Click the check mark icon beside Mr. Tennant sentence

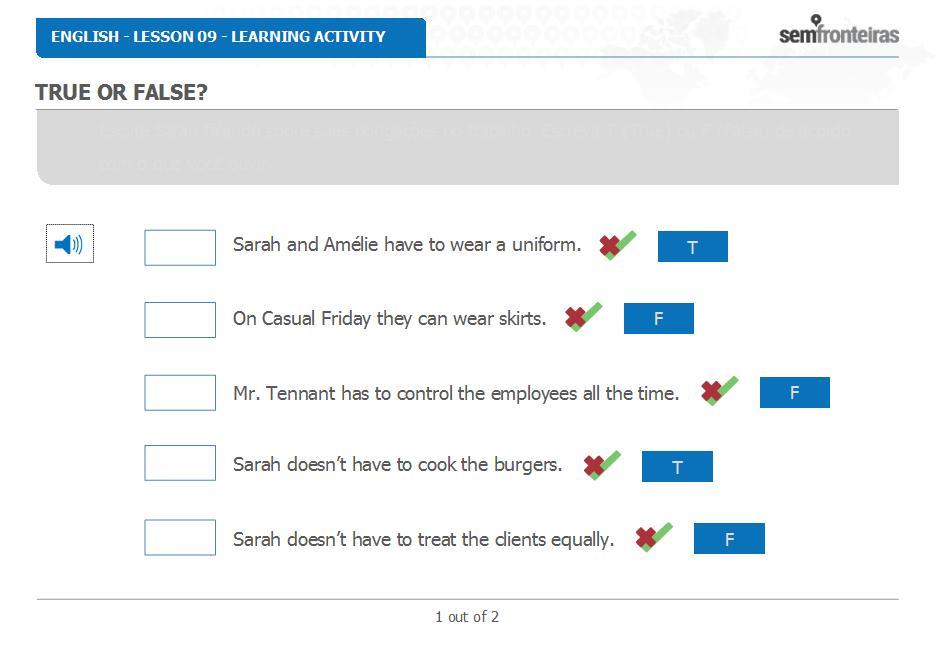tap(719, 391)
